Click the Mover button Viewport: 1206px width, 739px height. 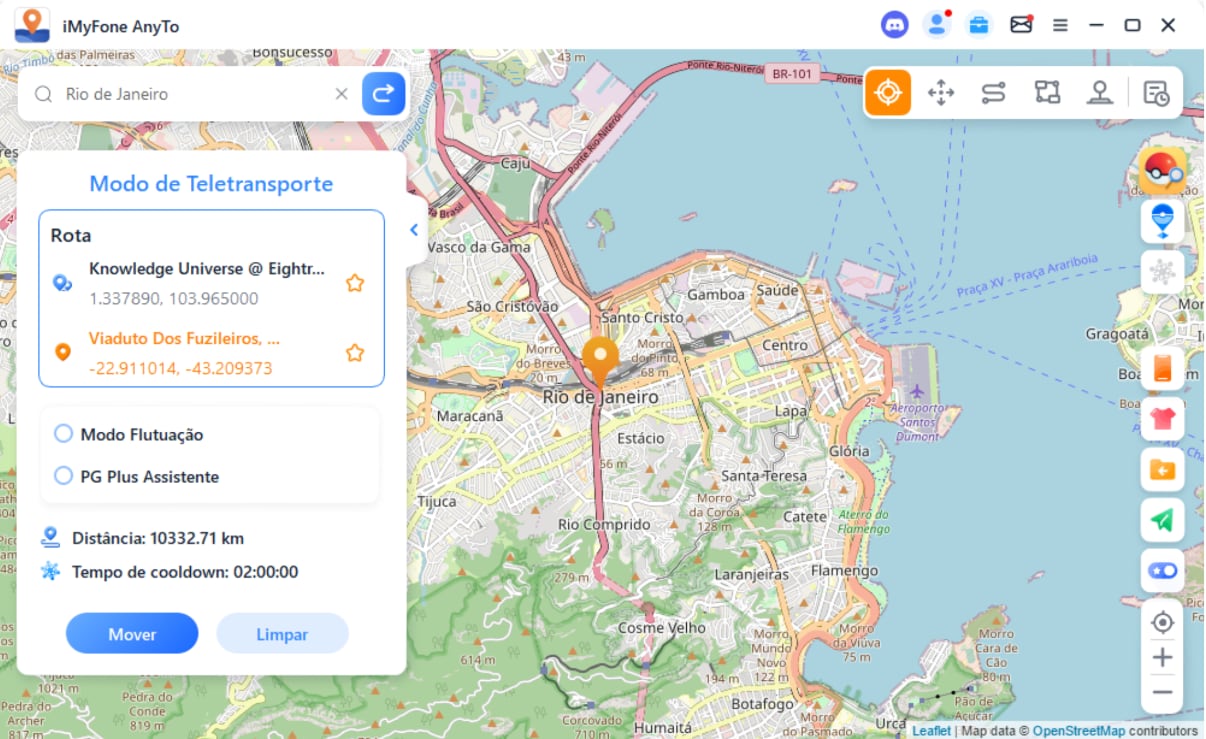point(132,634)
